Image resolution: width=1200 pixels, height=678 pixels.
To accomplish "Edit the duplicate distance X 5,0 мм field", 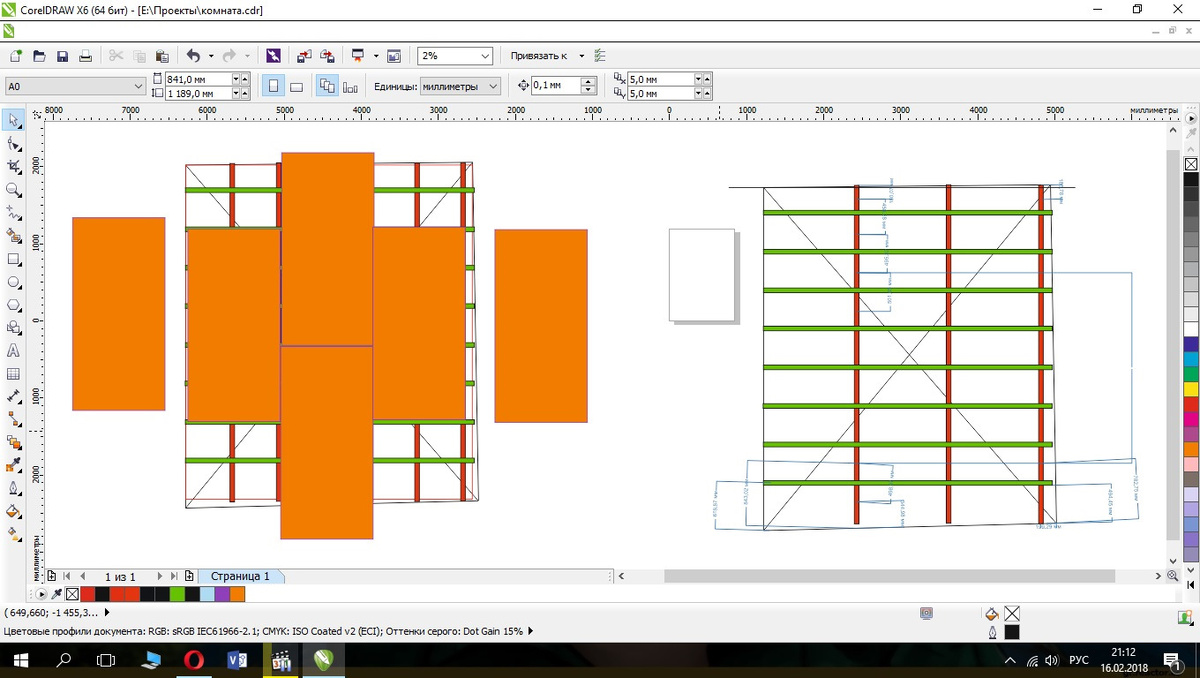I will pyautogui.click(x=660, y=79).
